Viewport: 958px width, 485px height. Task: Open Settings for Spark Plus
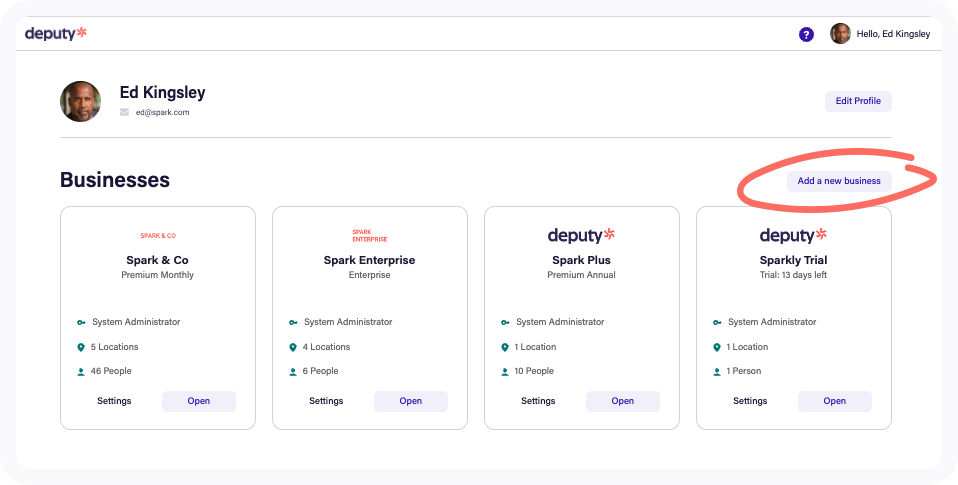[x=538, y=401]
